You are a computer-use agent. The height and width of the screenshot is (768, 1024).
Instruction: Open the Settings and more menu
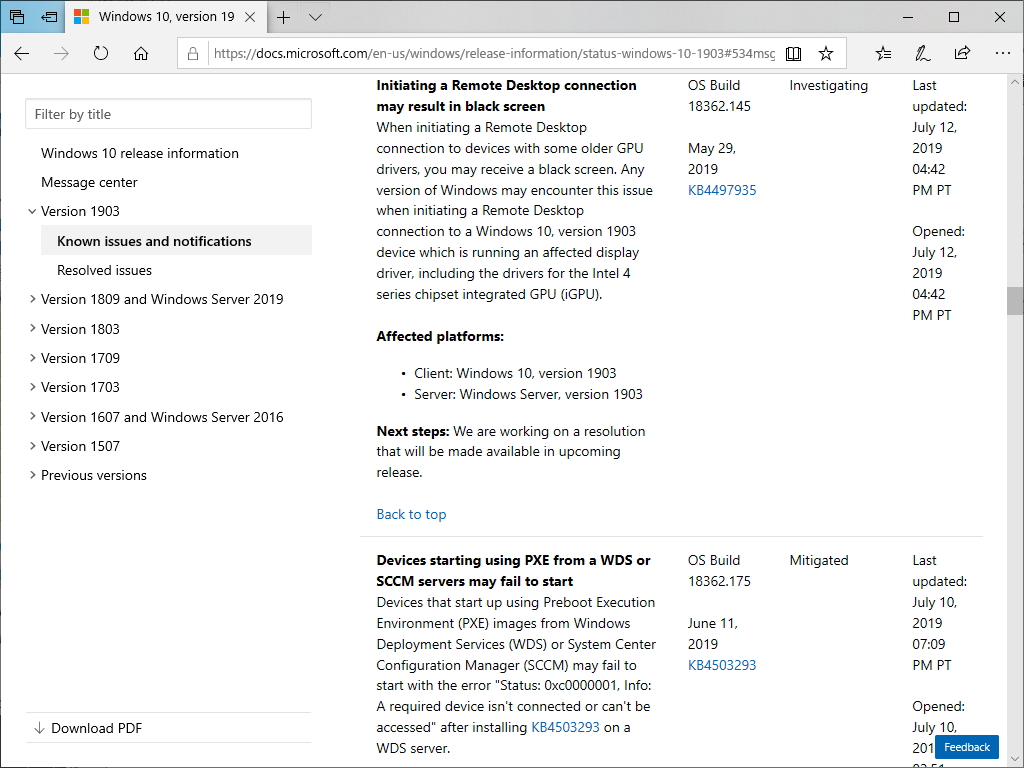click(x=1002, y=53)
